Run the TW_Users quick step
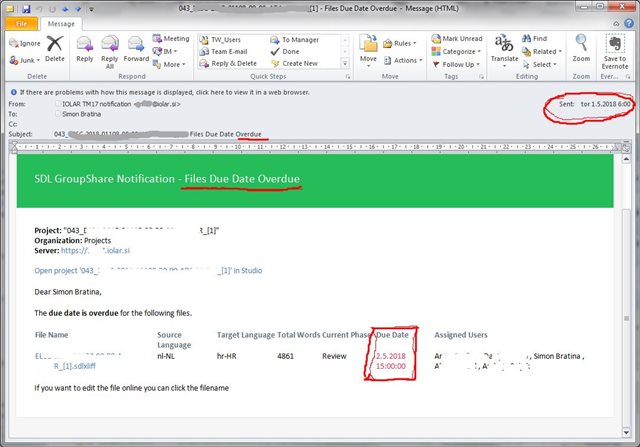The height and width of the screenshot is (447, 640). [x=220, y=40]
